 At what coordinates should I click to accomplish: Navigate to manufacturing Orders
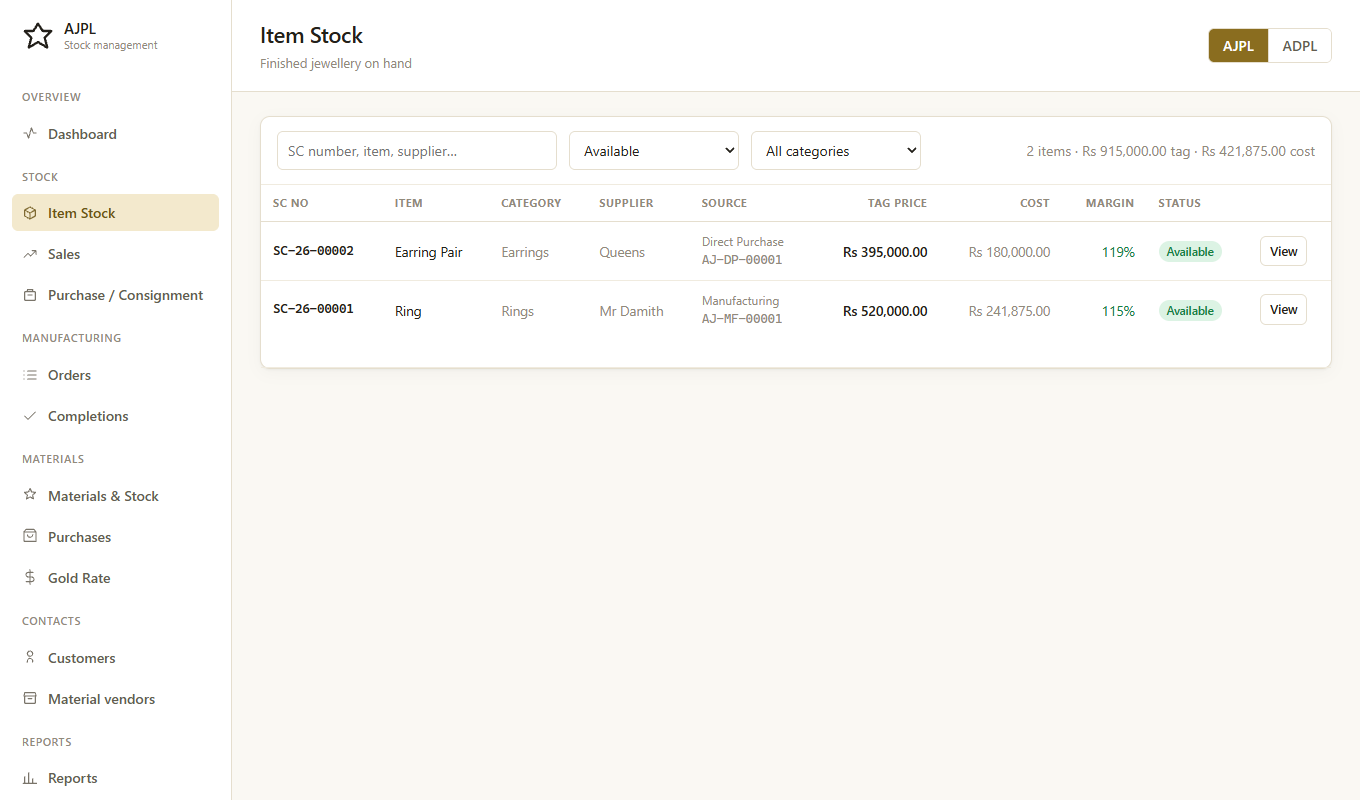(x=115, y=375)
